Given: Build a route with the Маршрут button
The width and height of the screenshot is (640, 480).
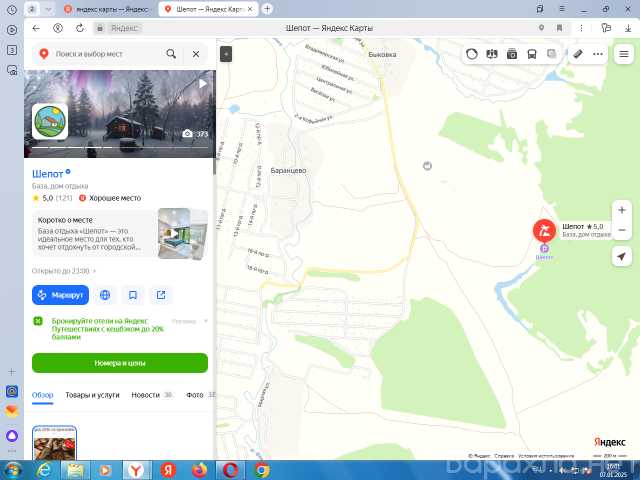Looking at the screenshot, I should (x=60, y=295).
